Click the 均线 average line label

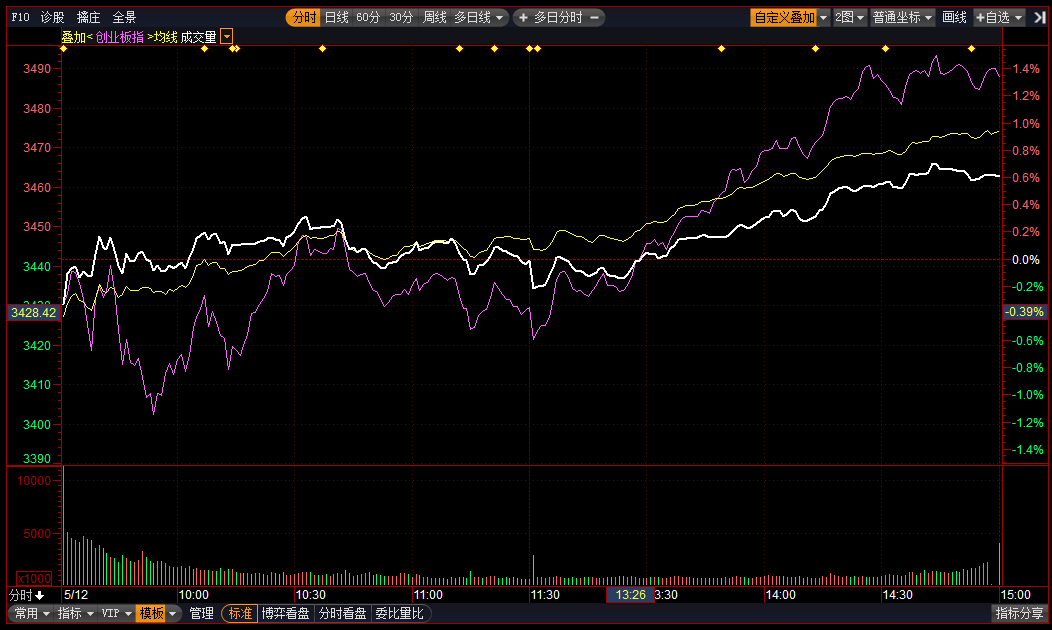[x=165, y=38]
